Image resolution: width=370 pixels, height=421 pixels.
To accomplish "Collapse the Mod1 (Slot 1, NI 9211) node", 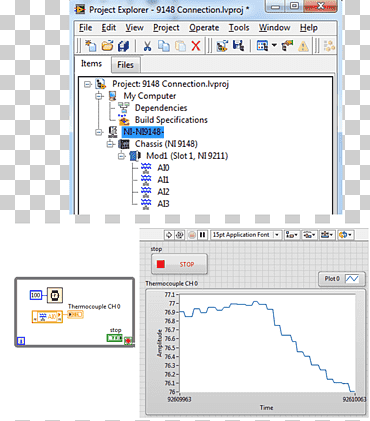I will [122, 156].
